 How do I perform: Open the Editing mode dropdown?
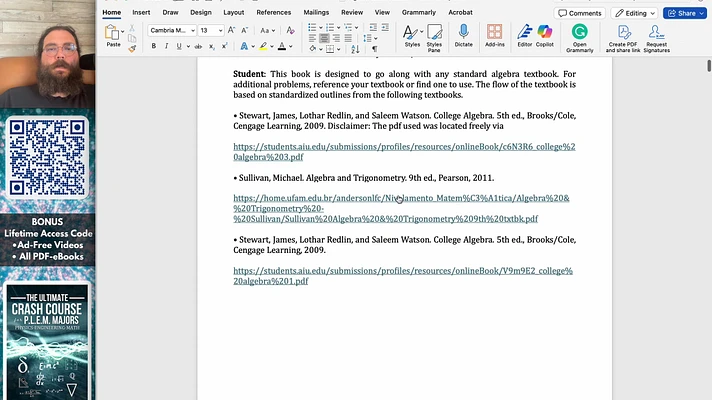click(635, 13)
